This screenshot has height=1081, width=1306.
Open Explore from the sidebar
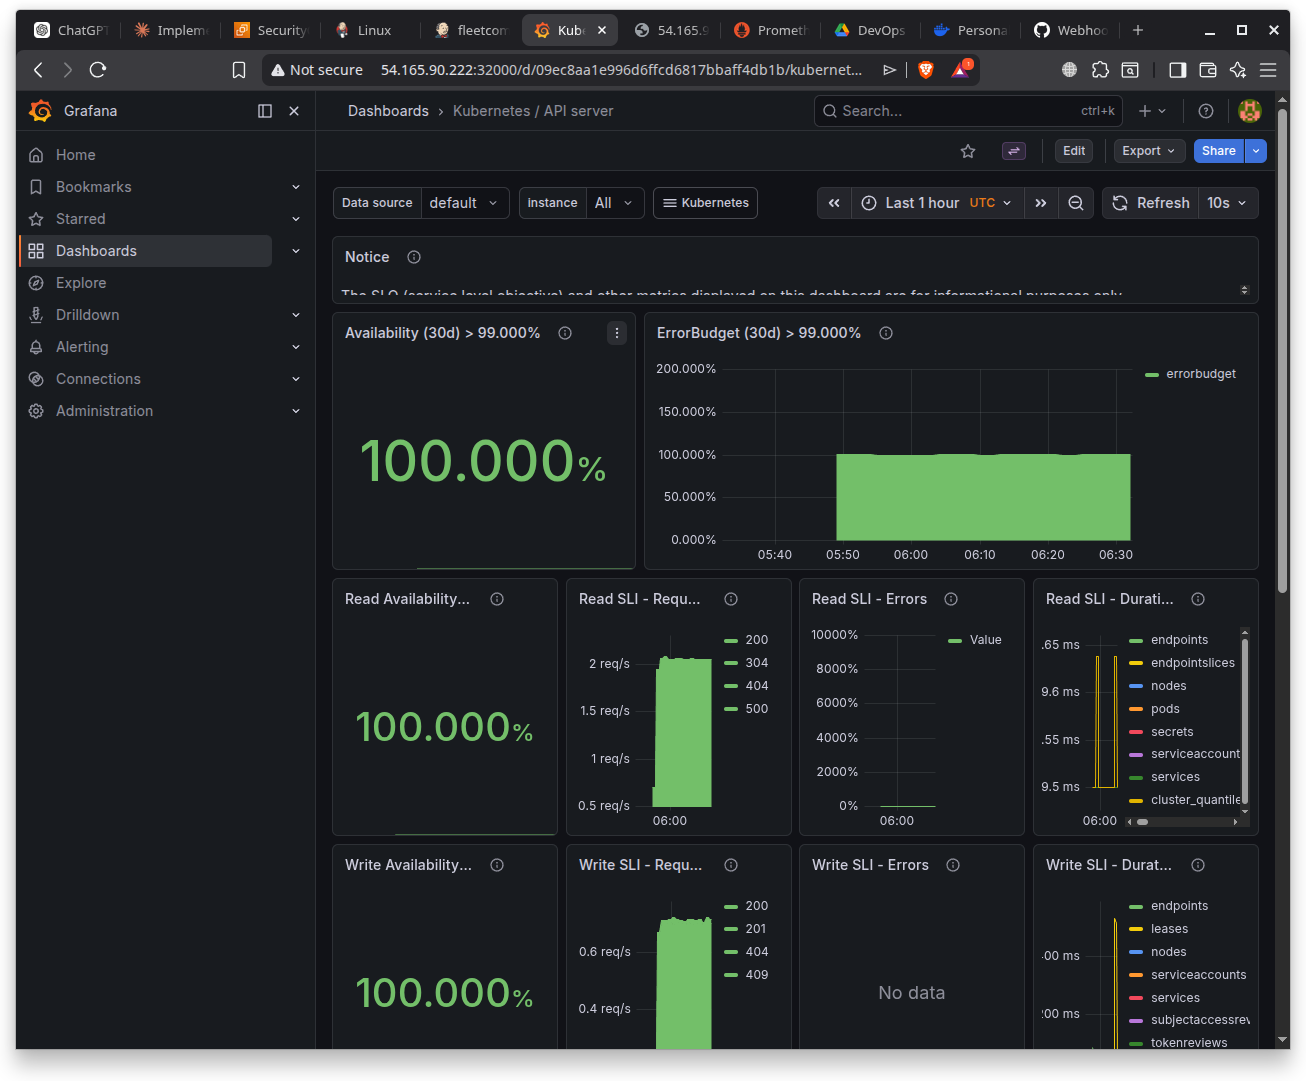point(81,283)
